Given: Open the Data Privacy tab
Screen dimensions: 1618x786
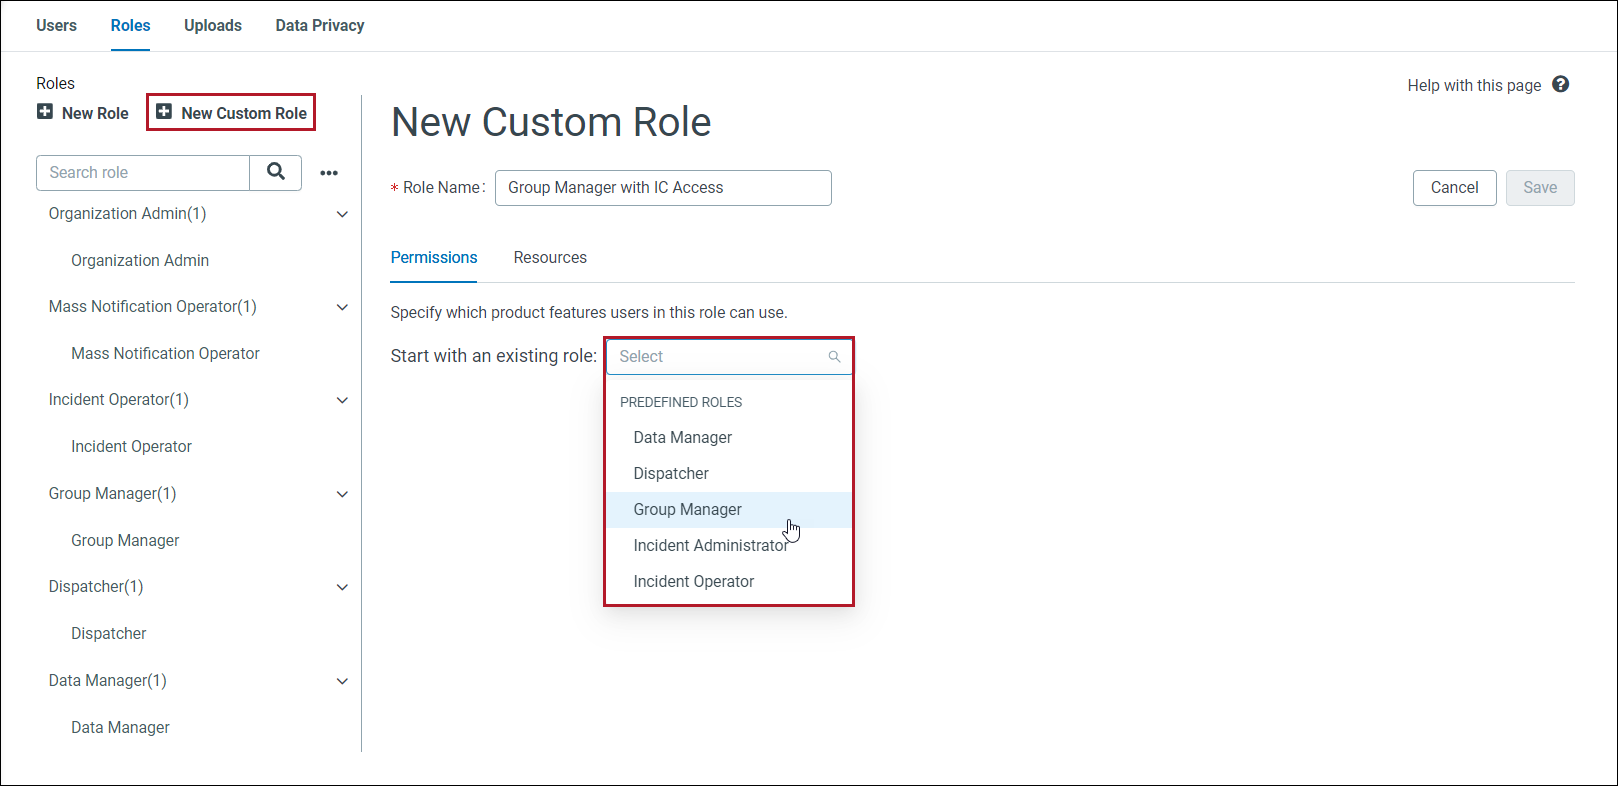Looking at the screenshot, I should 319,26.
